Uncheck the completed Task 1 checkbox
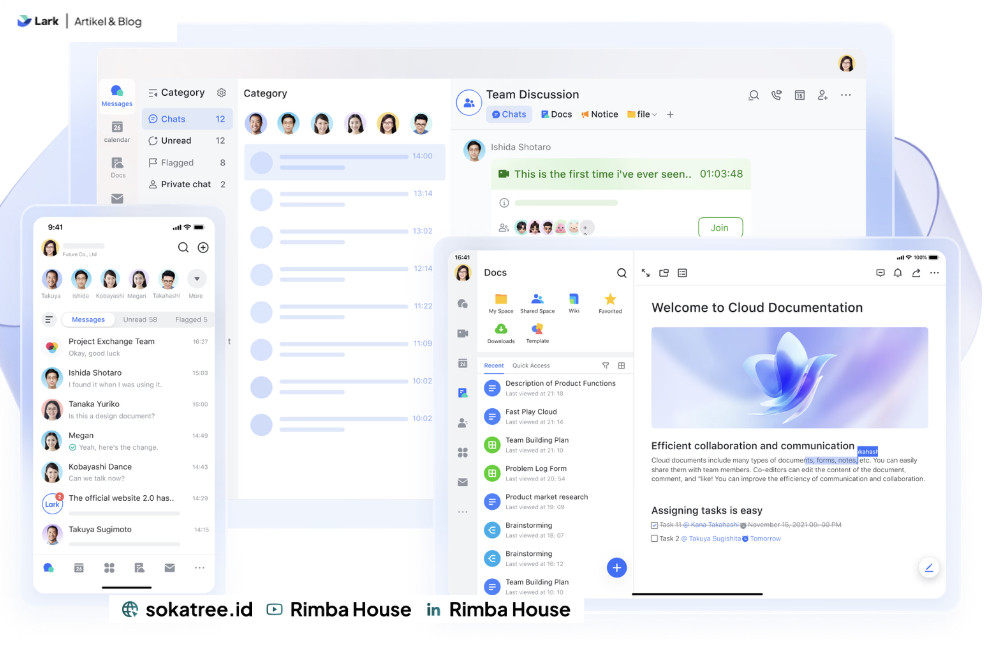This screenshot has height=652, width=995. pyautogui.click(x=654, y=525)
